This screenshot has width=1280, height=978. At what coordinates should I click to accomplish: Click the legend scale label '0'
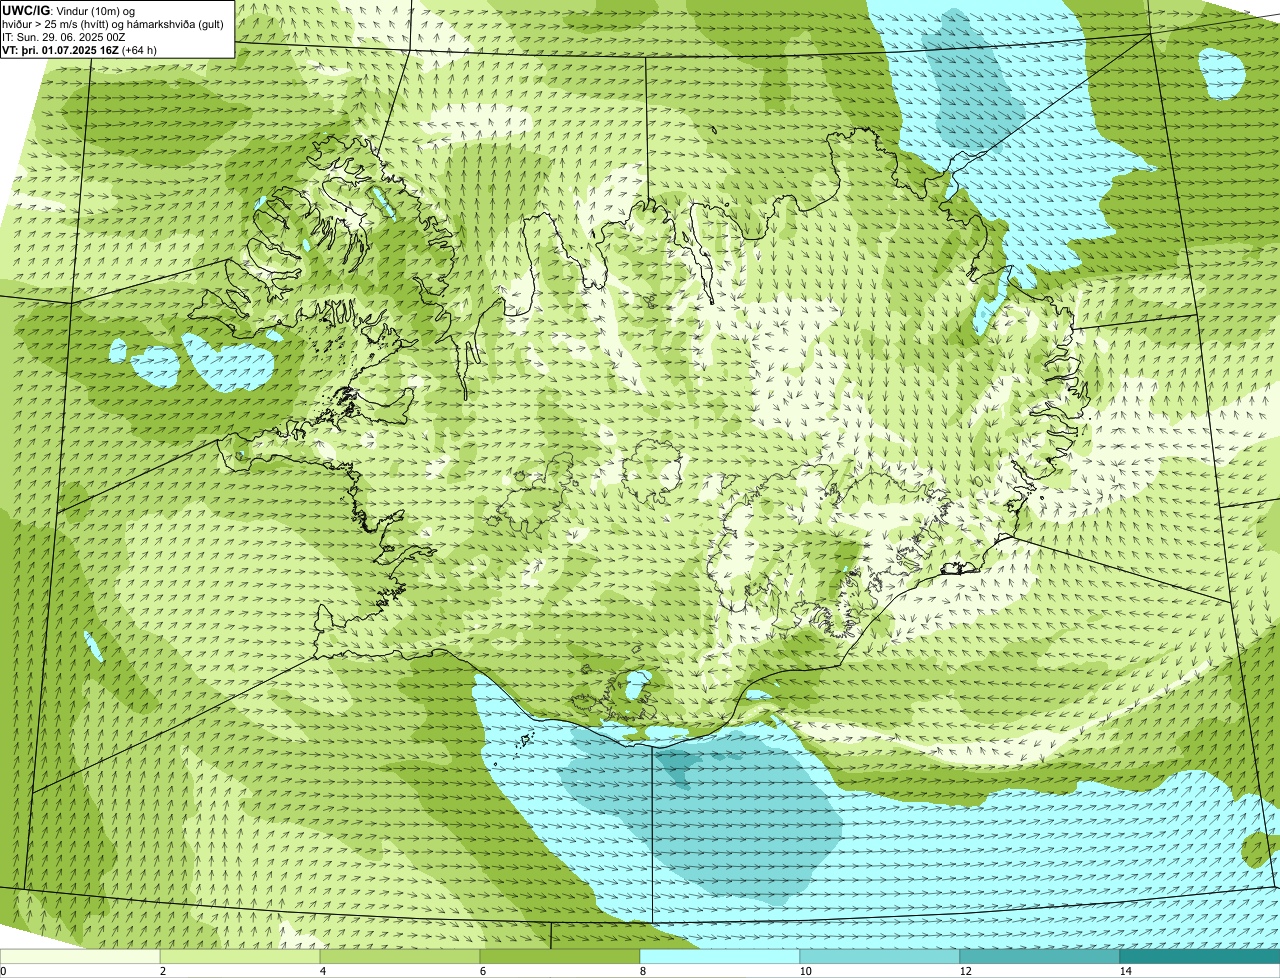pyautogui.click(x=3, y=971)
